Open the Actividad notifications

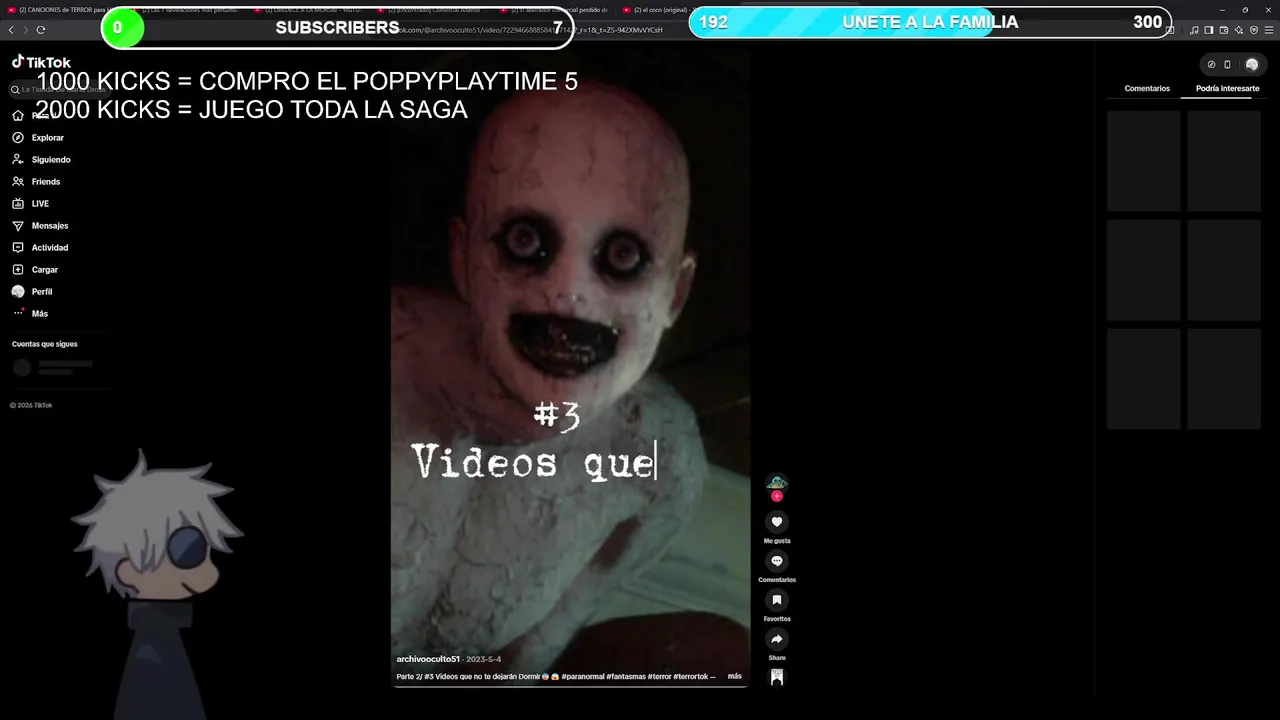40,248
